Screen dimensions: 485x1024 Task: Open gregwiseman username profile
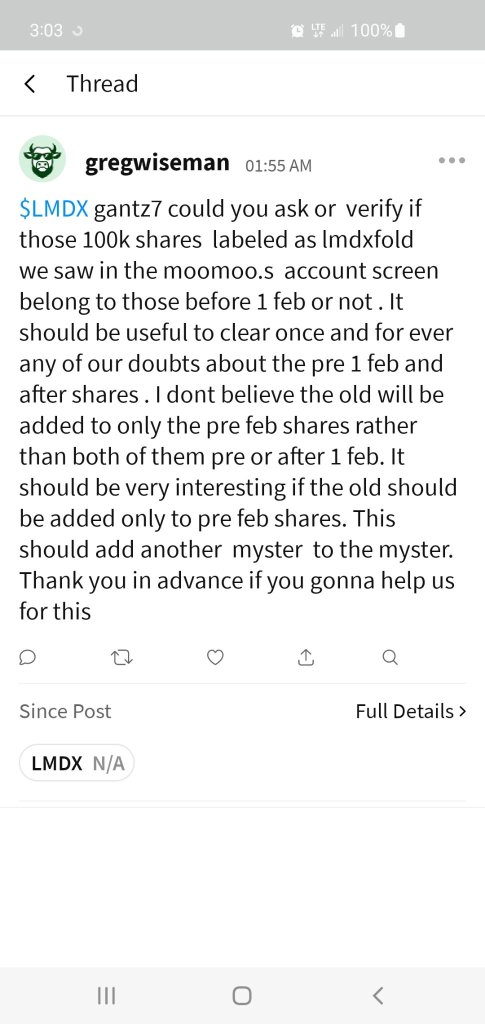point(157,162)
